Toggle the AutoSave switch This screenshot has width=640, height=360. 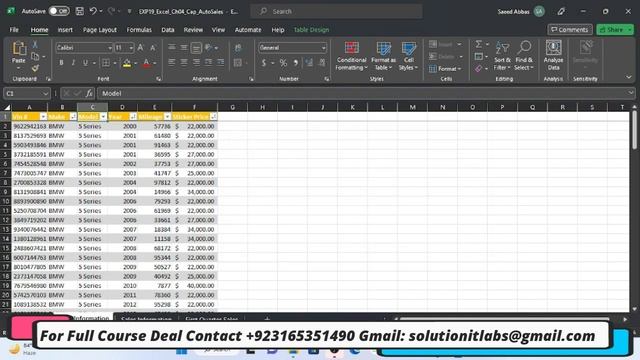point(59,11)
